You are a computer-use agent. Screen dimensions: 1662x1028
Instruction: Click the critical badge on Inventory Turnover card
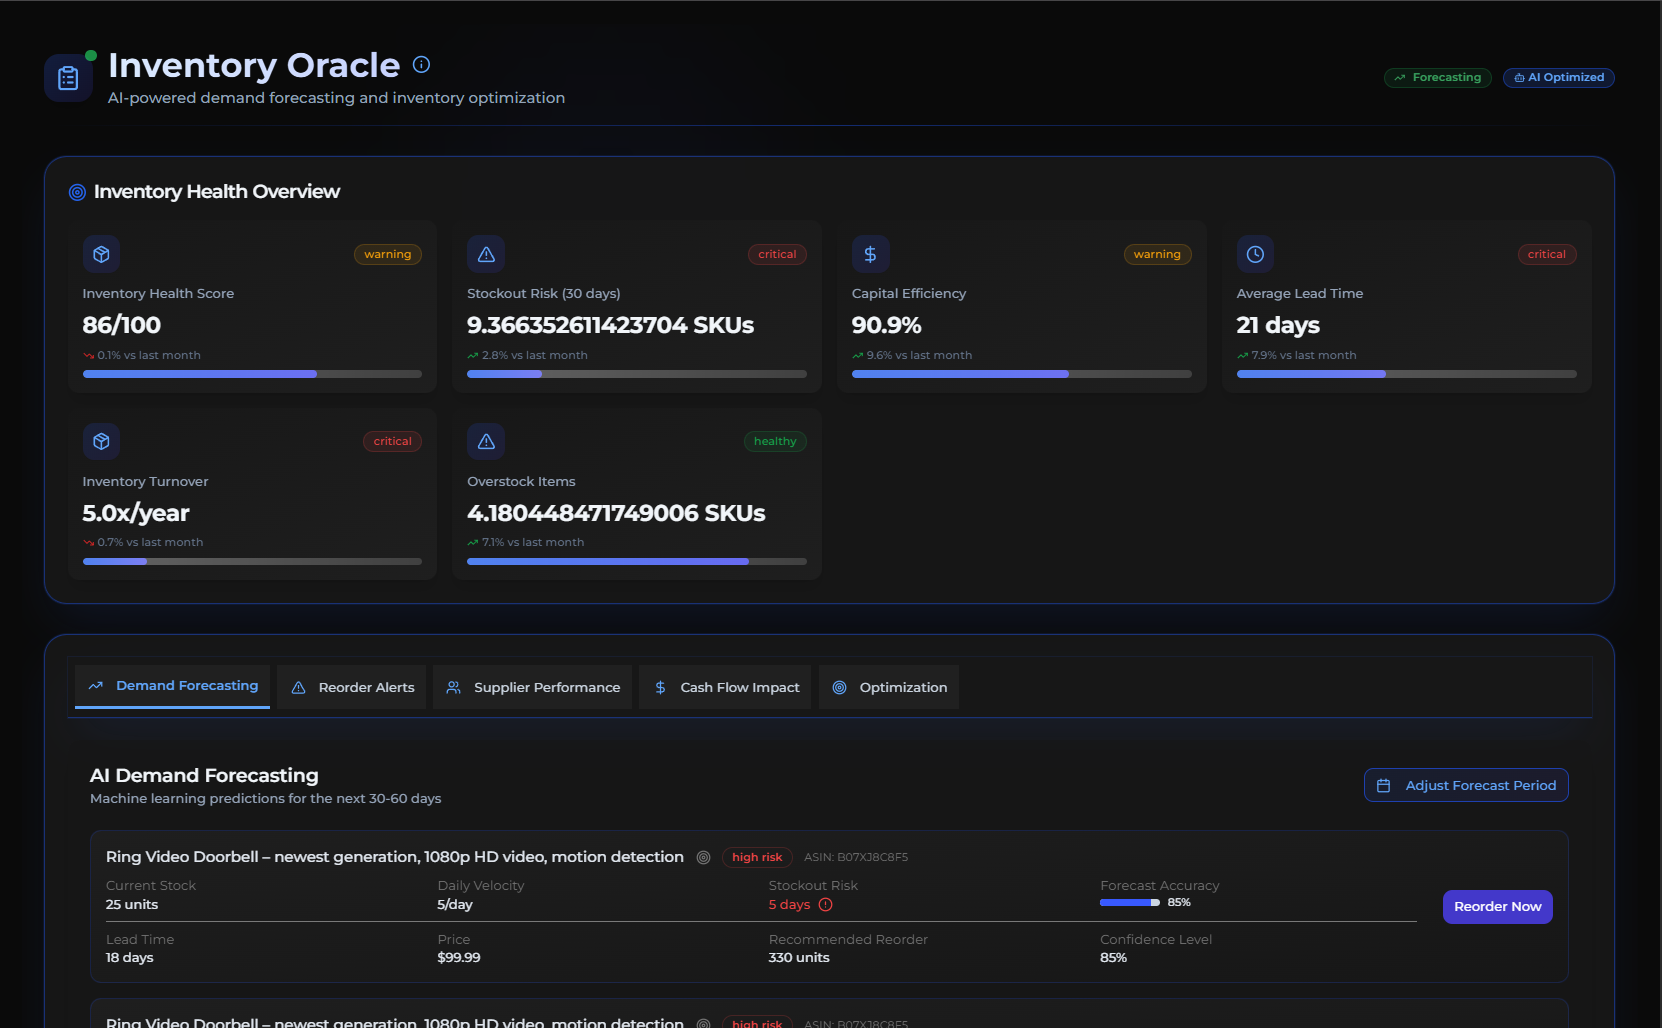pos(392,442)
